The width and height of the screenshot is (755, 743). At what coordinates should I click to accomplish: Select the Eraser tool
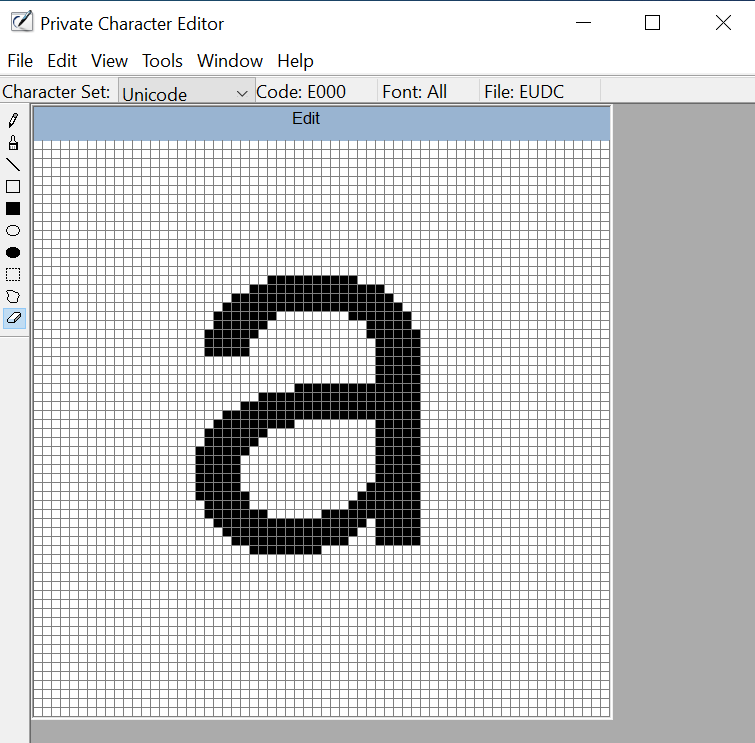[14, 318]
